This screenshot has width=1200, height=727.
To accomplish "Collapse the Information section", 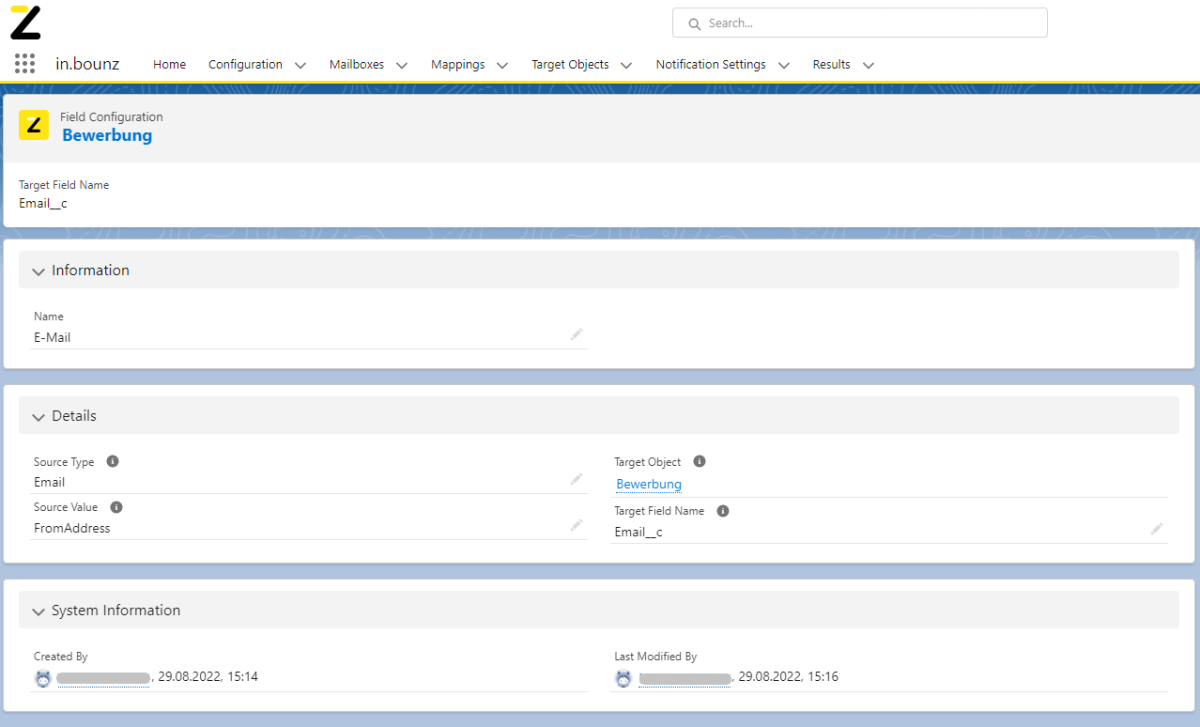I will coord(39,271).
